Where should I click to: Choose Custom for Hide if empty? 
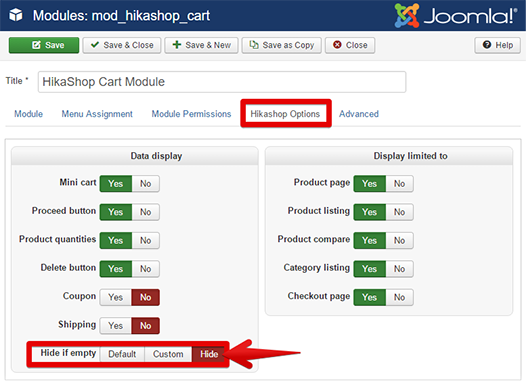tap(168, 354)
